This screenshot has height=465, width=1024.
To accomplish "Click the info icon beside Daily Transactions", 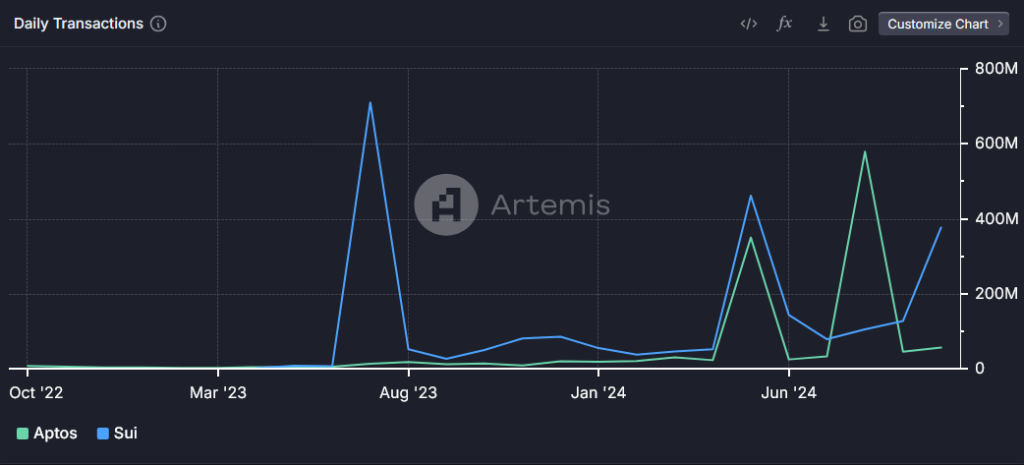I will point(158,24).
